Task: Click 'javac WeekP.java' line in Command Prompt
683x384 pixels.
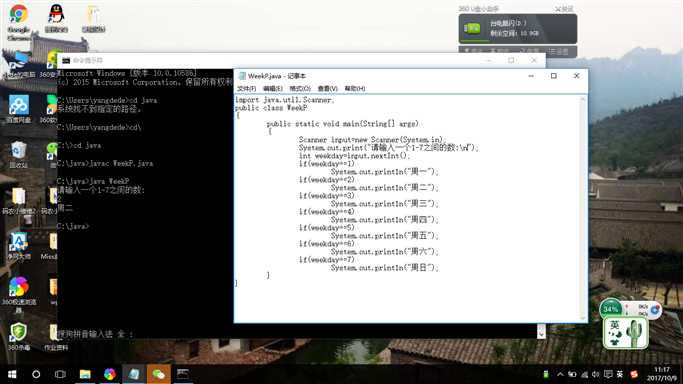Action: pos(105,163)
